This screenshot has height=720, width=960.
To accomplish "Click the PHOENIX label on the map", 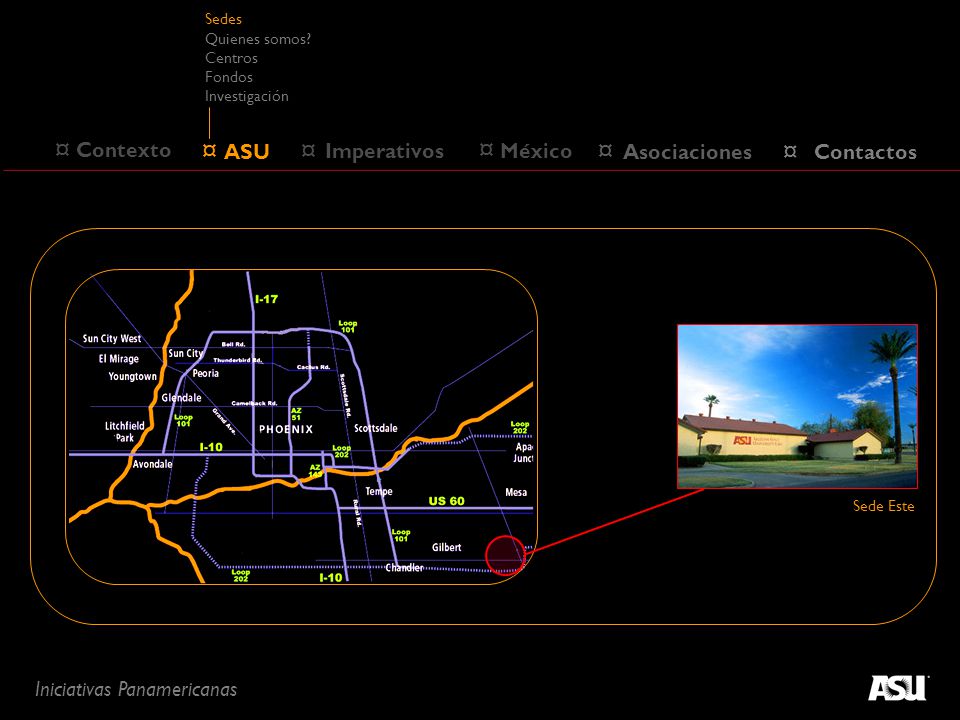I will pyautogui.click(x=286, y=429).
